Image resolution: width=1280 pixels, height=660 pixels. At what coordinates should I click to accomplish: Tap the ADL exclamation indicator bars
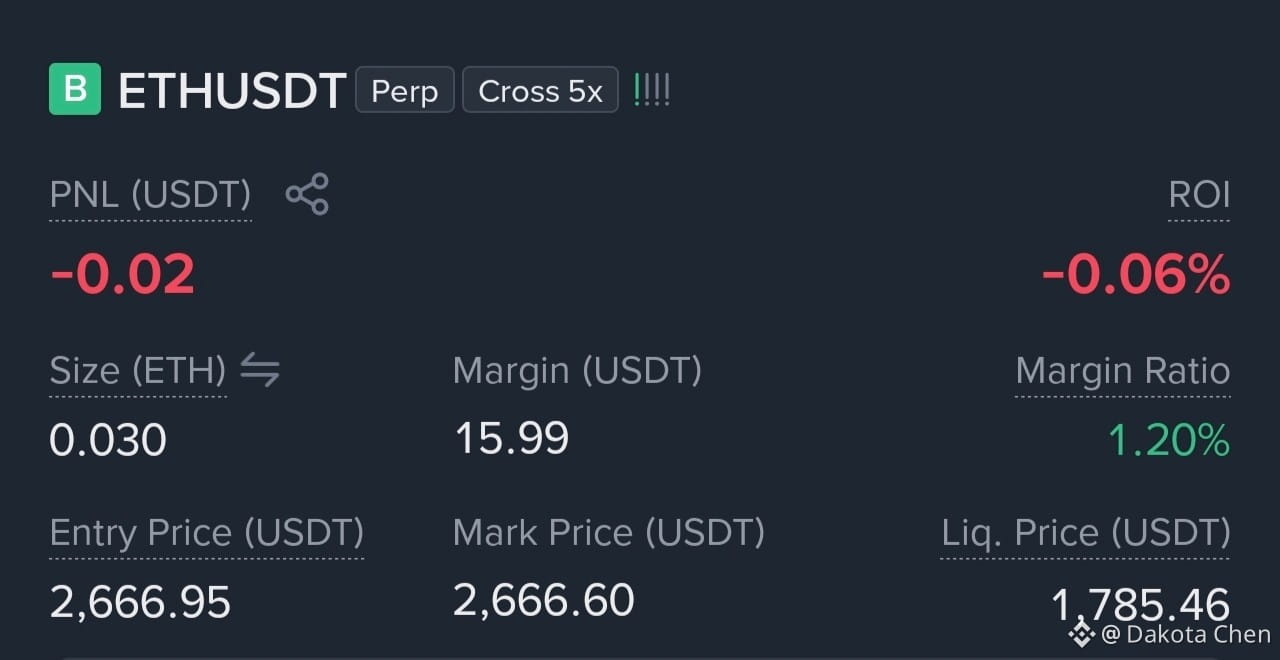[x=652, y=91]
